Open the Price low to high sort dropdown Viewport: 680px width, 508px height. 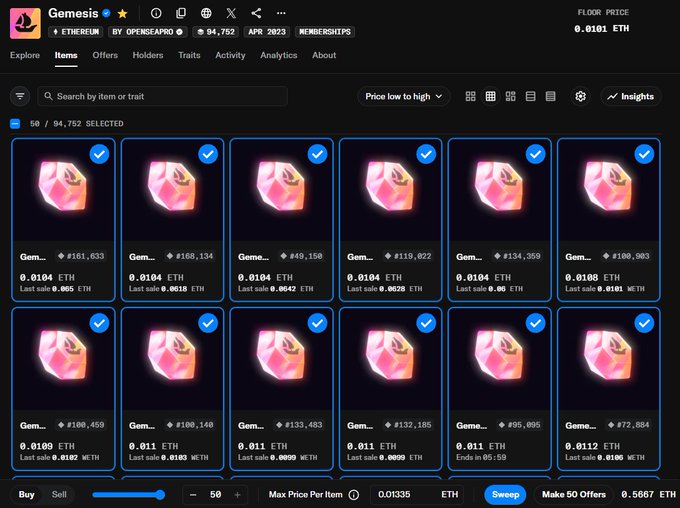point(404,96)
